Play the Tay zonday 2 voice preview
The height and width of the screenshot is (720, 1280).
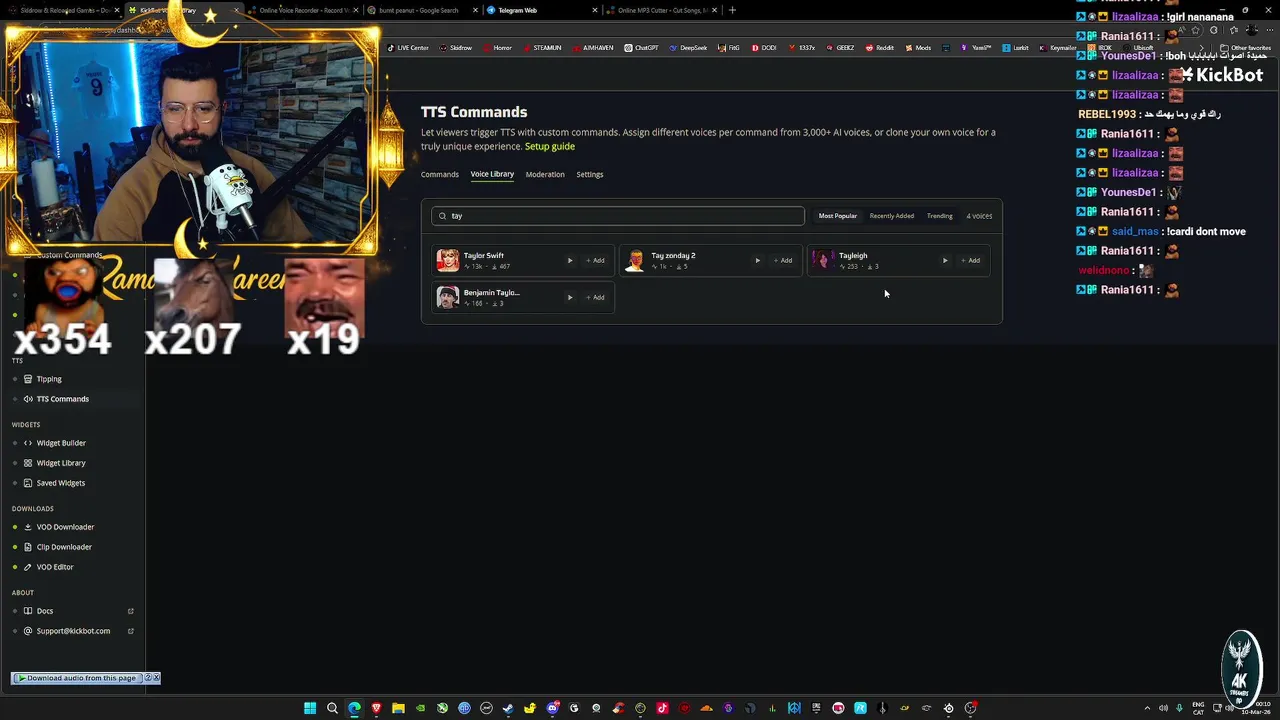click(757, 260)
